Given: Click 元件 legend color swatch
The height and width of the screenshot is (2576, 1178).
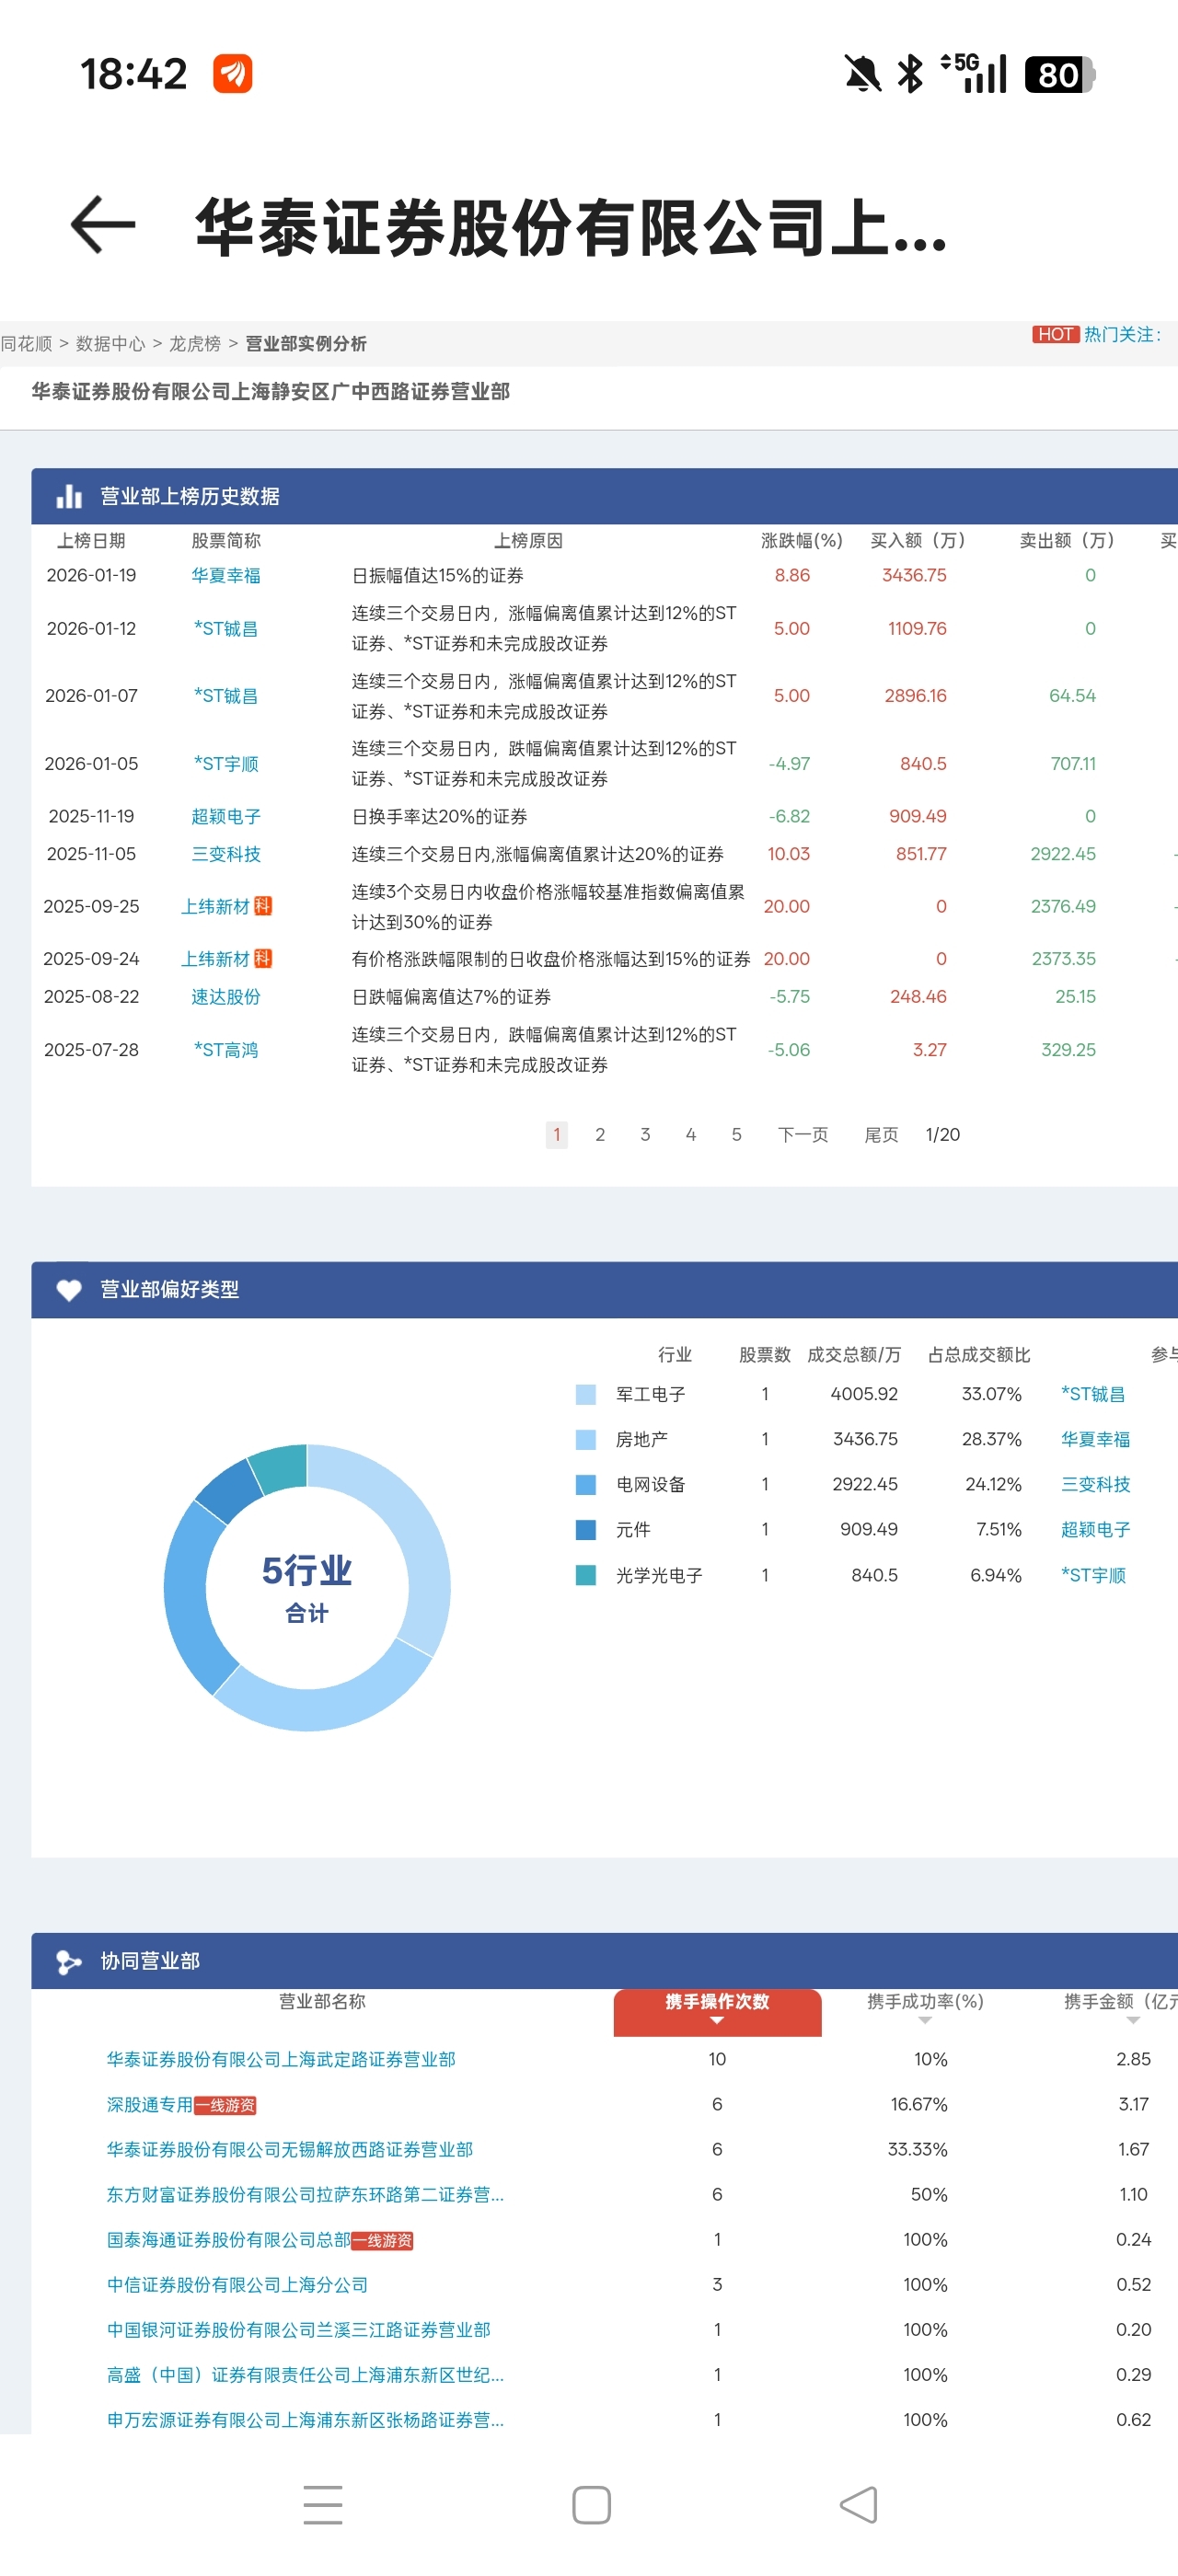Looking at the screenshot, I should (586, 1529).
